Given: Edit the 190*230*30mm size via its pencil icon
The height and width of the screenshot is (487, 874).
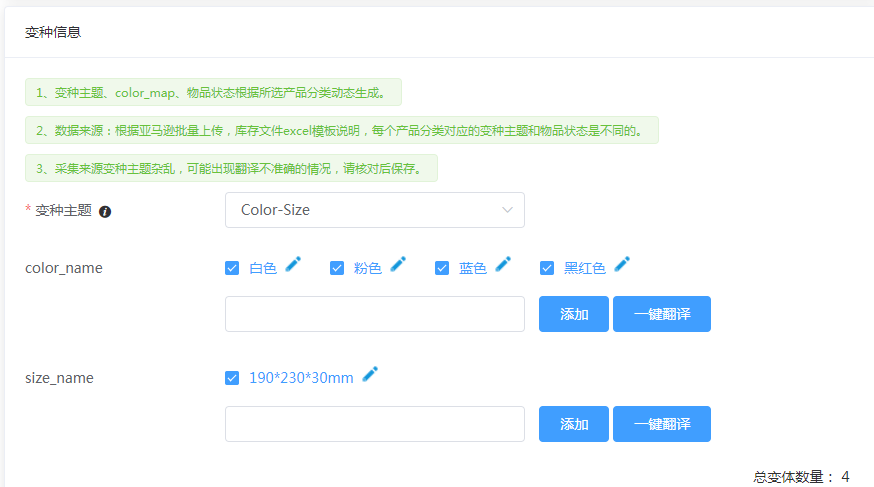Looking at the screenshot, I should point(370,374).
